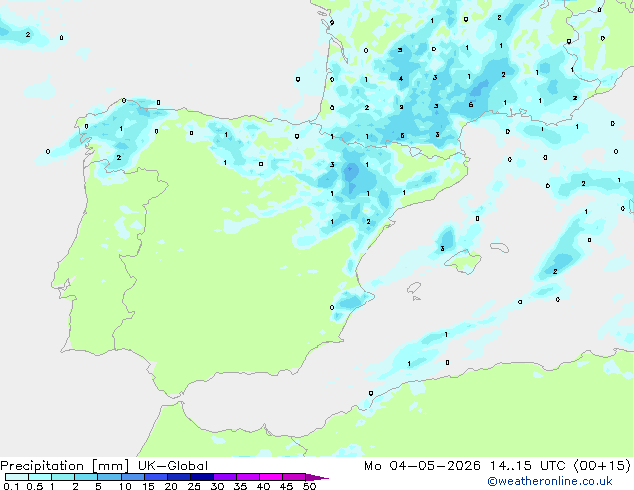Click the above-50 arrow tip of legend

coord(317,477)
